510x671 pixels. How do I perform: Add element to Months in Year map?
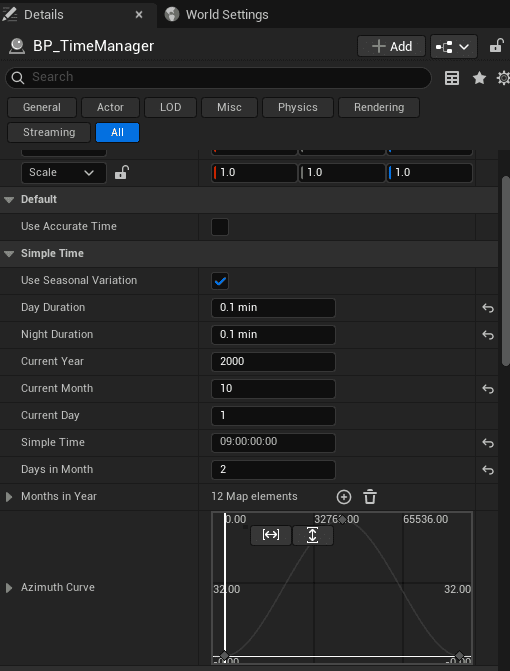point(344,497)
